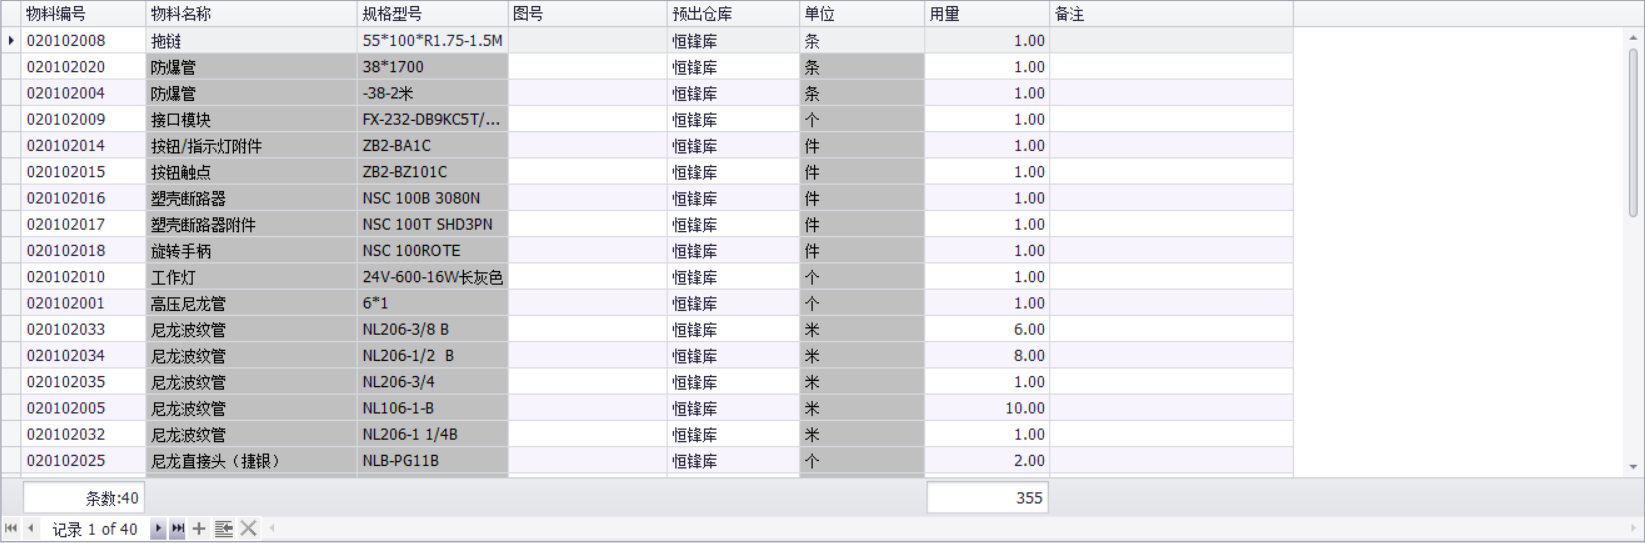The width and height of the screenshot is (1645, 543).
Task: Click the 物料名称 column header
Action: (x=250, y=14)
